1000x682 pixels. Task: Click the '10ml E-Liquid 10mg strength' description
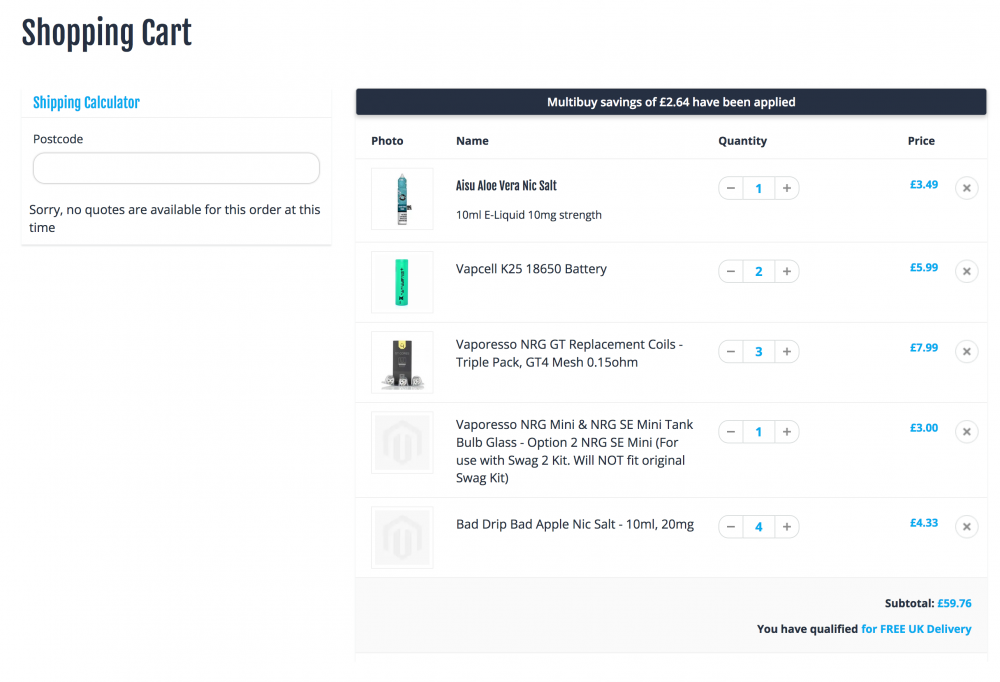pyautogui.click(x=529, y=215)
